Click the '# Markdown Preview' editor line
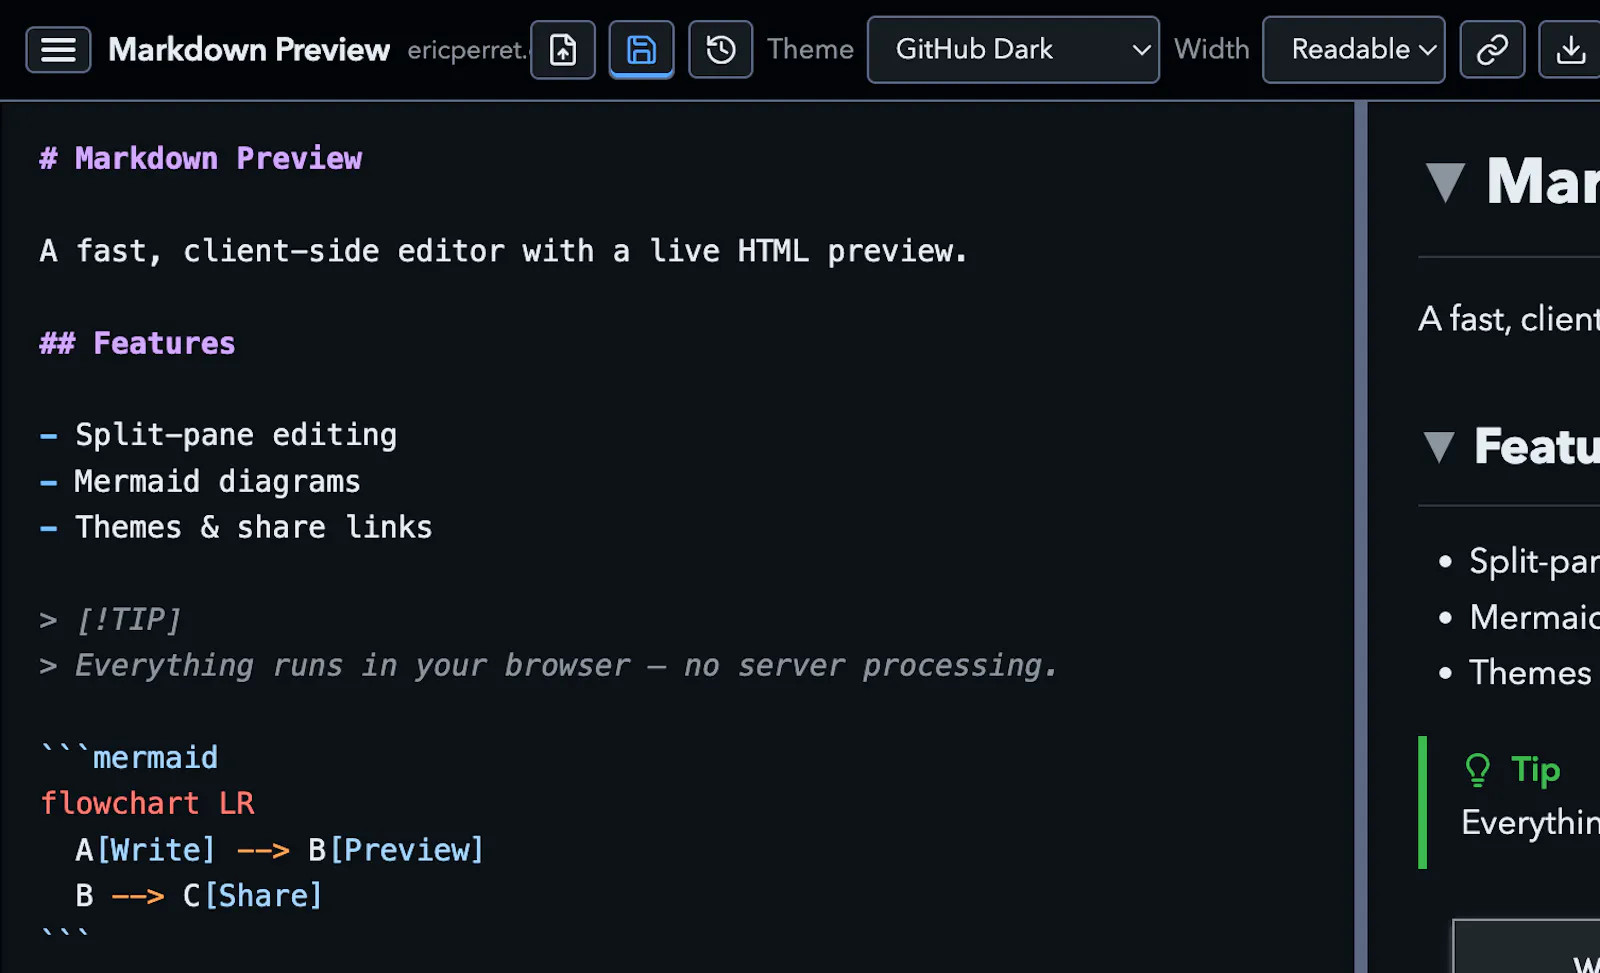 (200, 158)
